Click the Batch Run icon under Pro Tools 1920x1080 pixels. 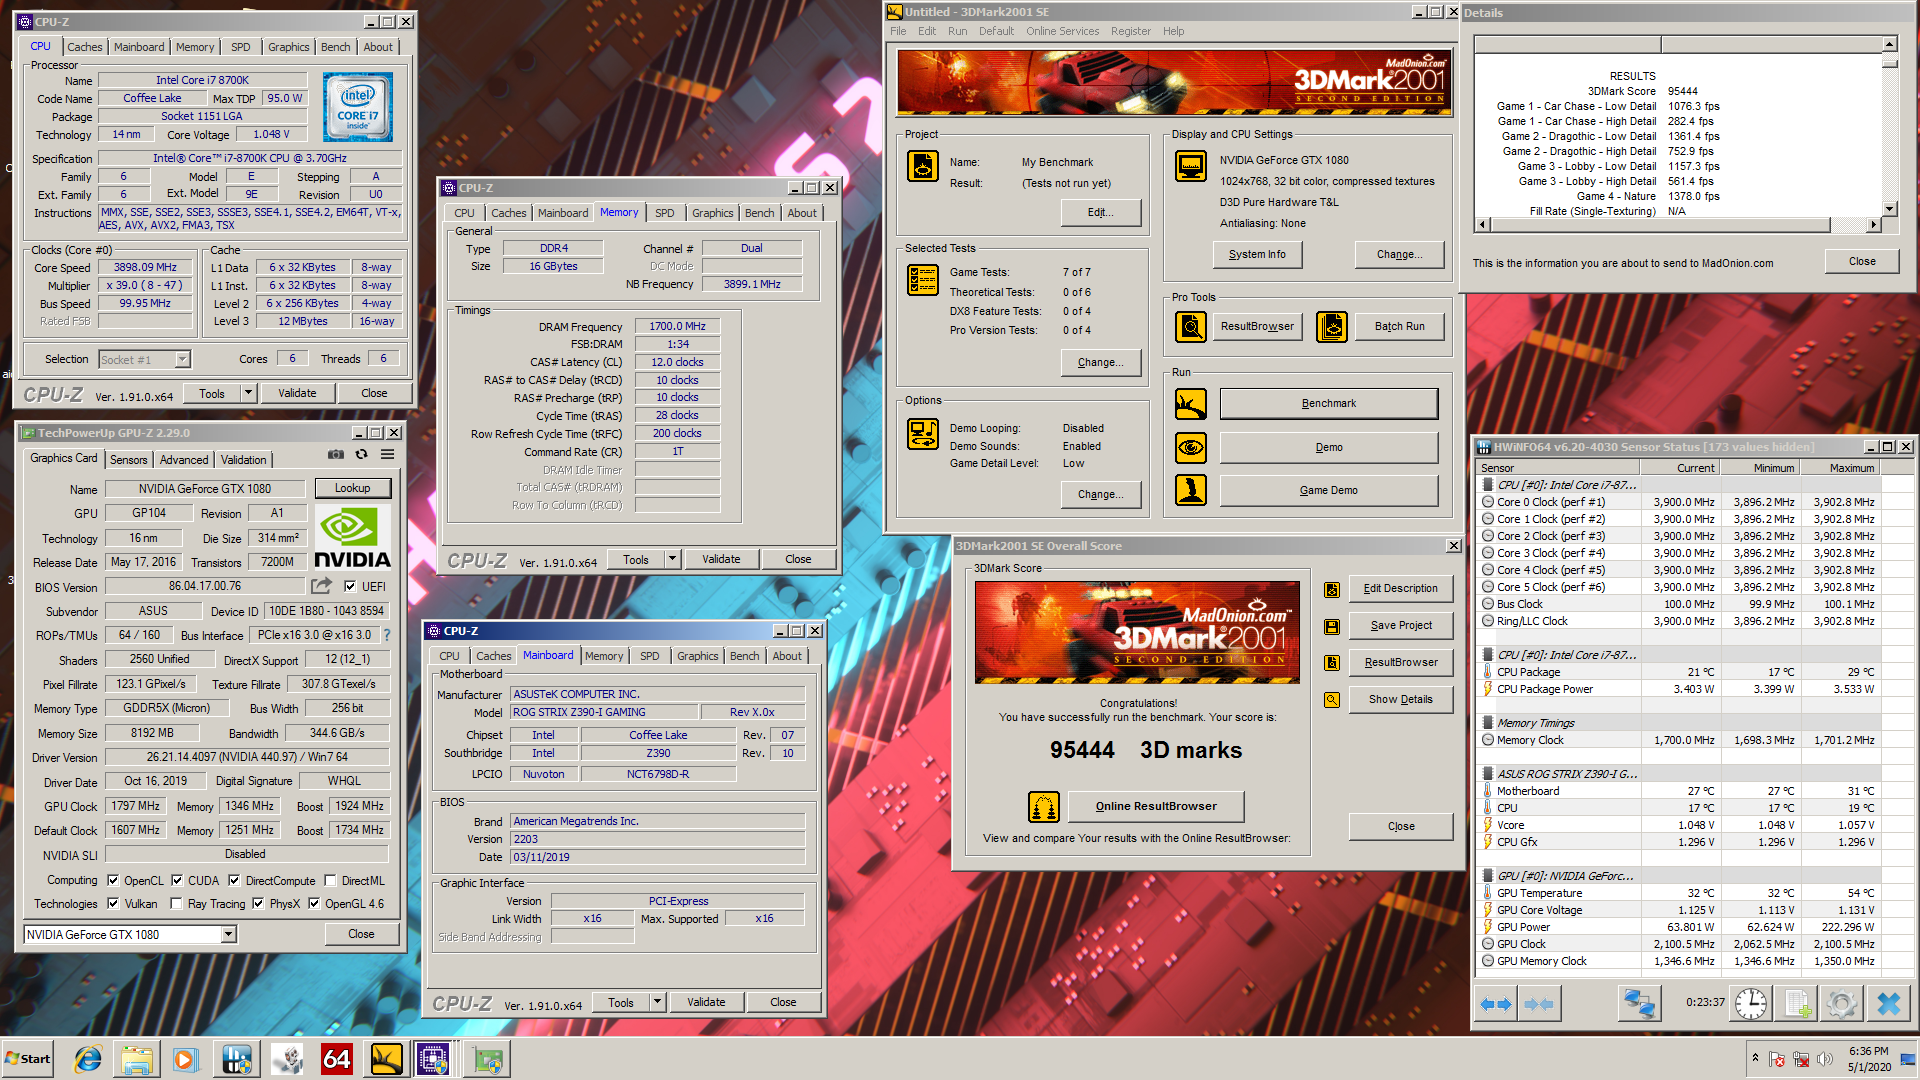coord(1332,327)
